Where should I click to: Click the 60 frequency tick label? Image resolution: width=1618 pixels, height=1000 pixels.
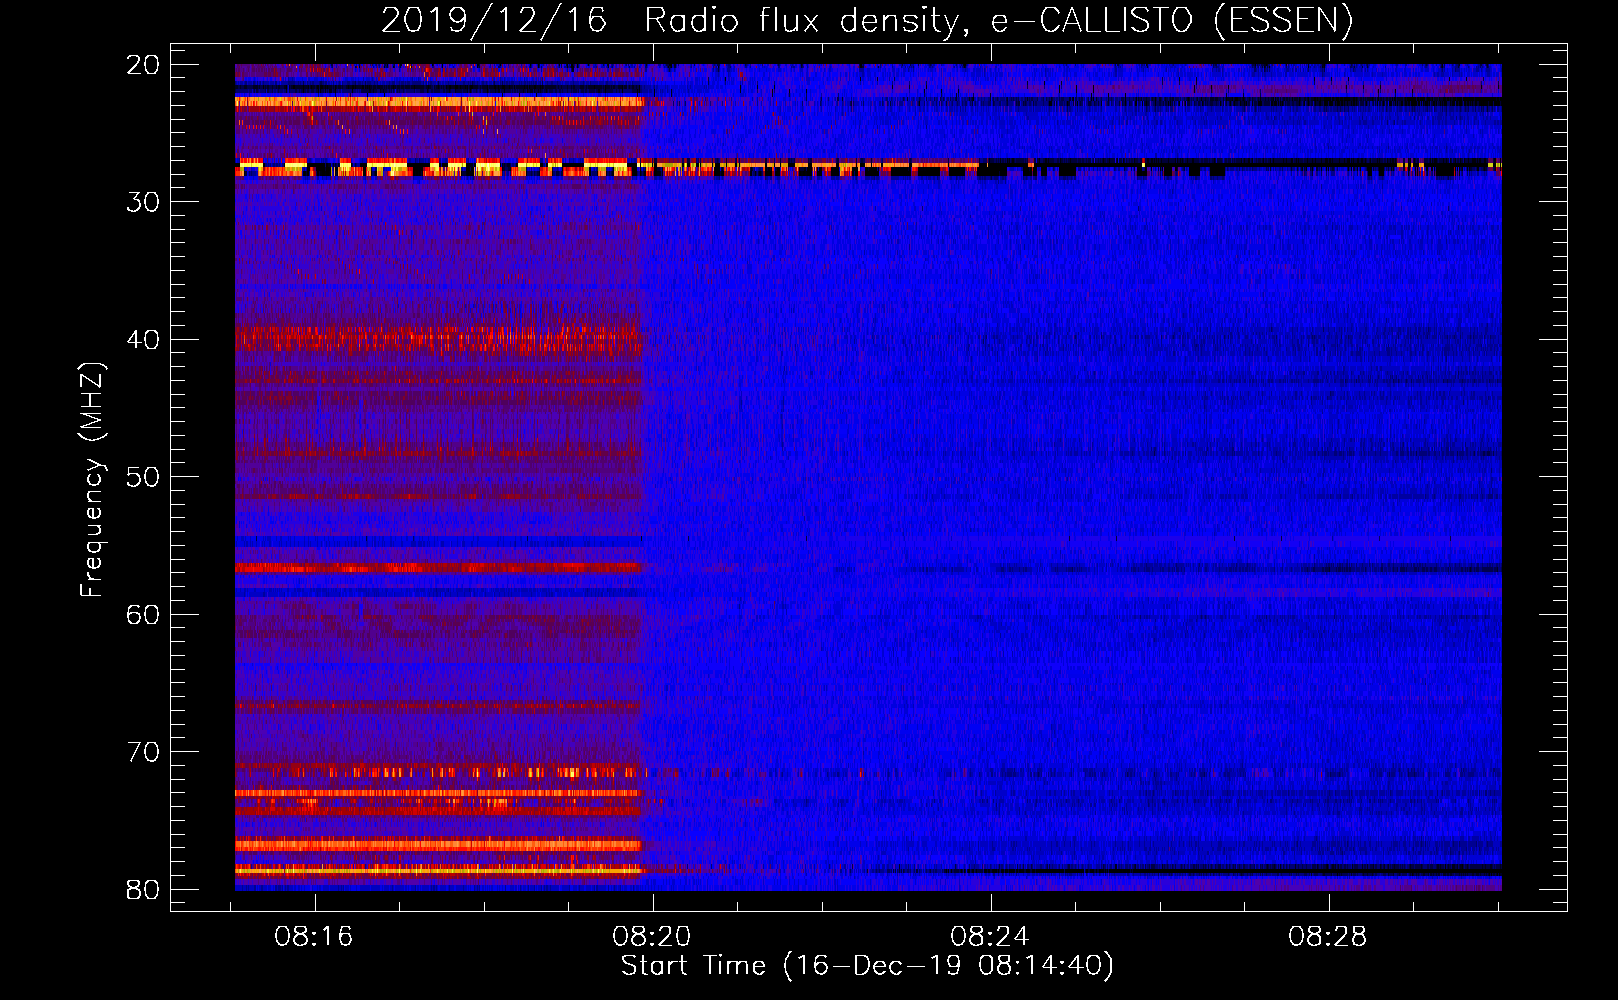(144, 615)
